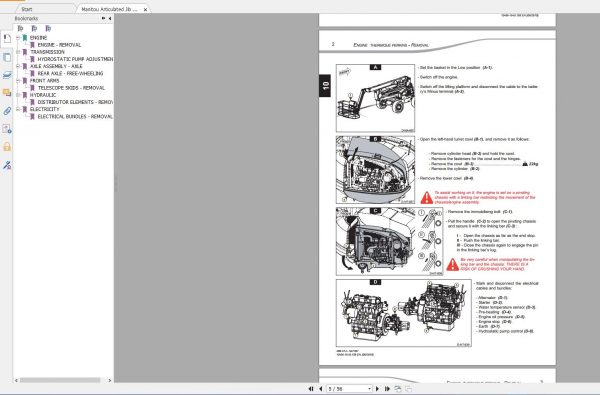Click the previous view icon in navigation bar
Image resolution: width=600 pixels, height=395 pixels.
[398, 389]
